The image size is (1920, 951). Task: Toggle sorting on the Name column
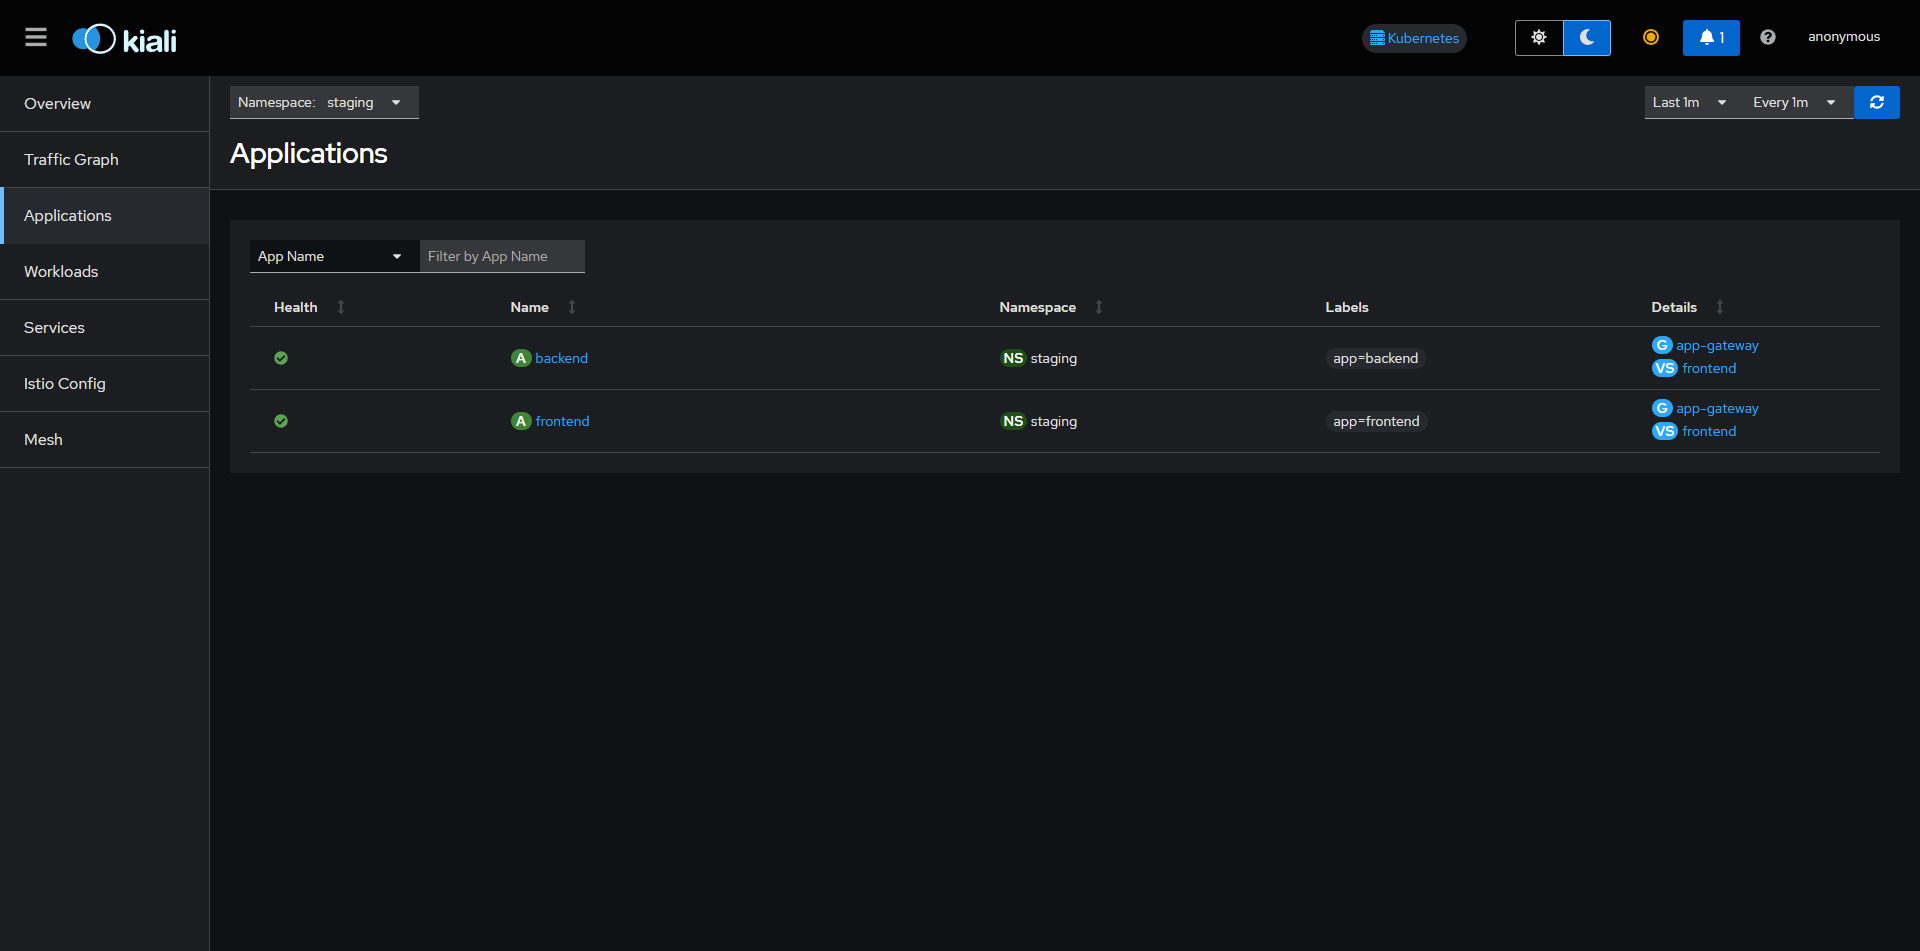571,307
